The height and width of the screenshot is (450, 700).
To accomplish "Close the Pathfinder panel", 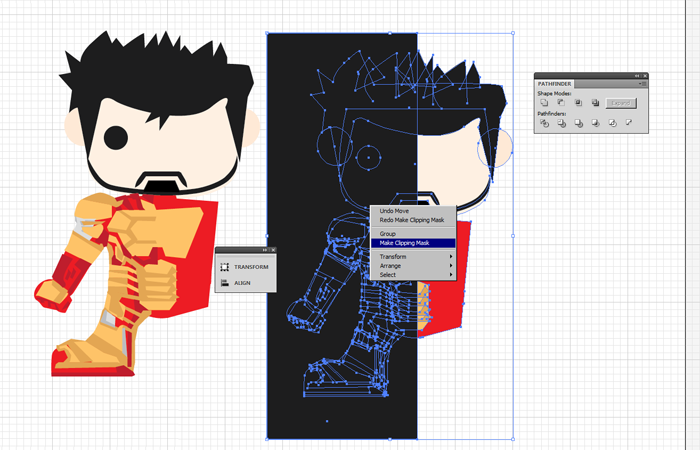I will (x=645, y=76).
